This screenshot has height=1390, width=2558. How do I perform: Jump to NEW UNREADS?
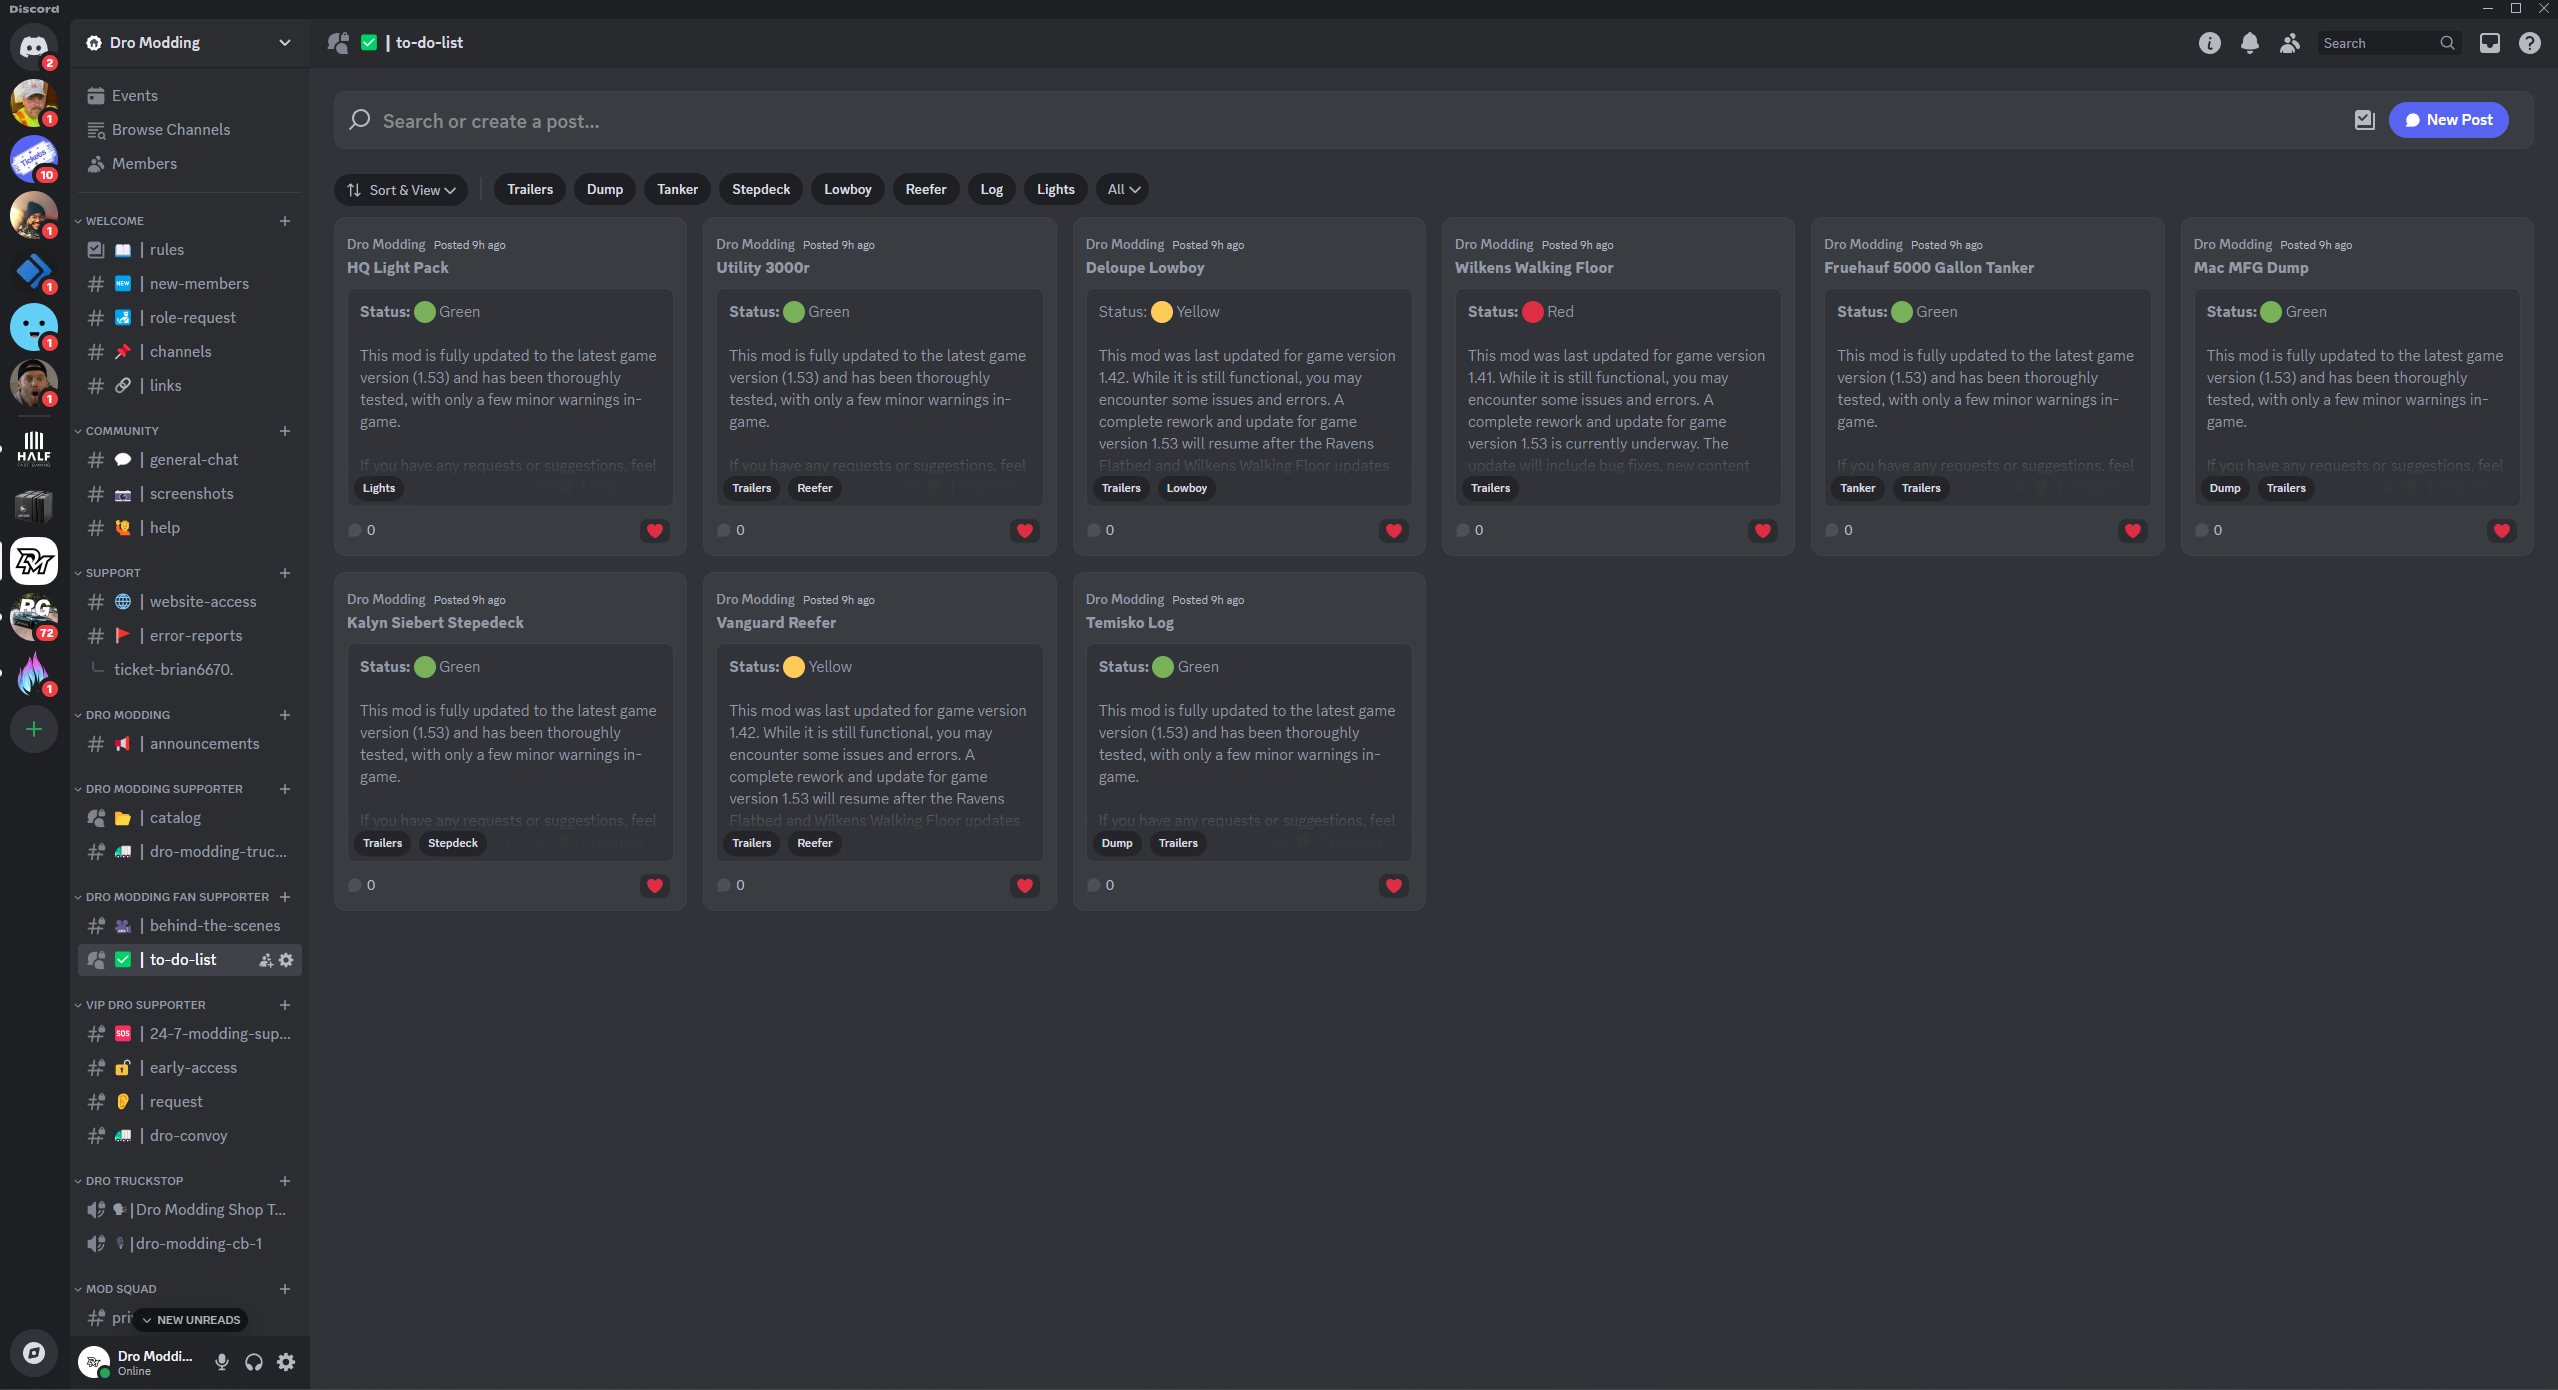pos(191,1320)
